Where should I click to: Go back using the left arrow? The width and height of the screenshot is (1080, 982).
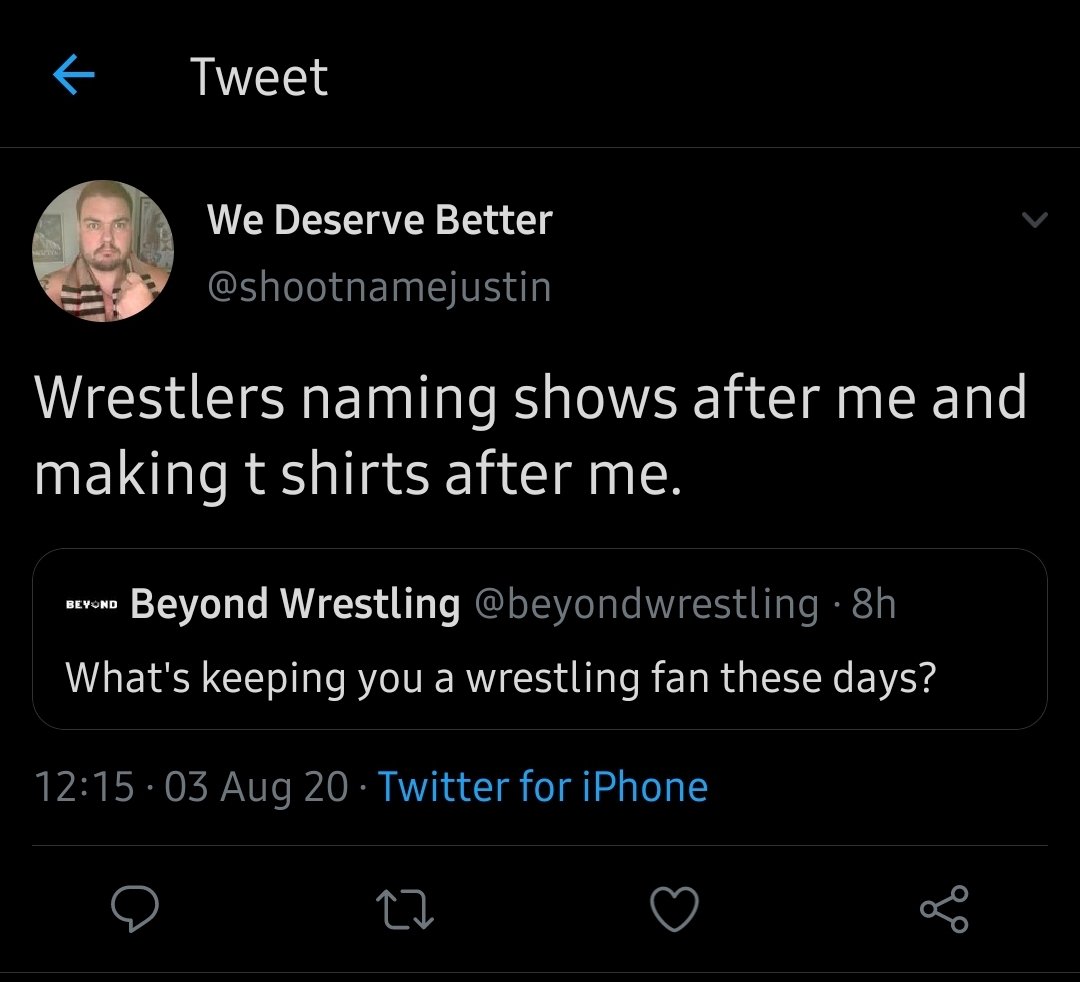(72, 77)
